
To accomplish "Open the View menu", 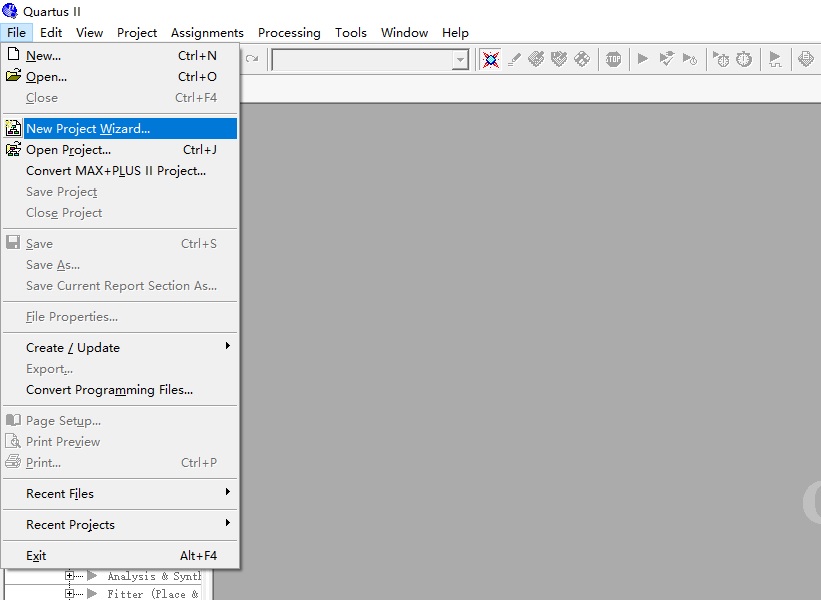I will pyautogui.click(x=89, y=32).
